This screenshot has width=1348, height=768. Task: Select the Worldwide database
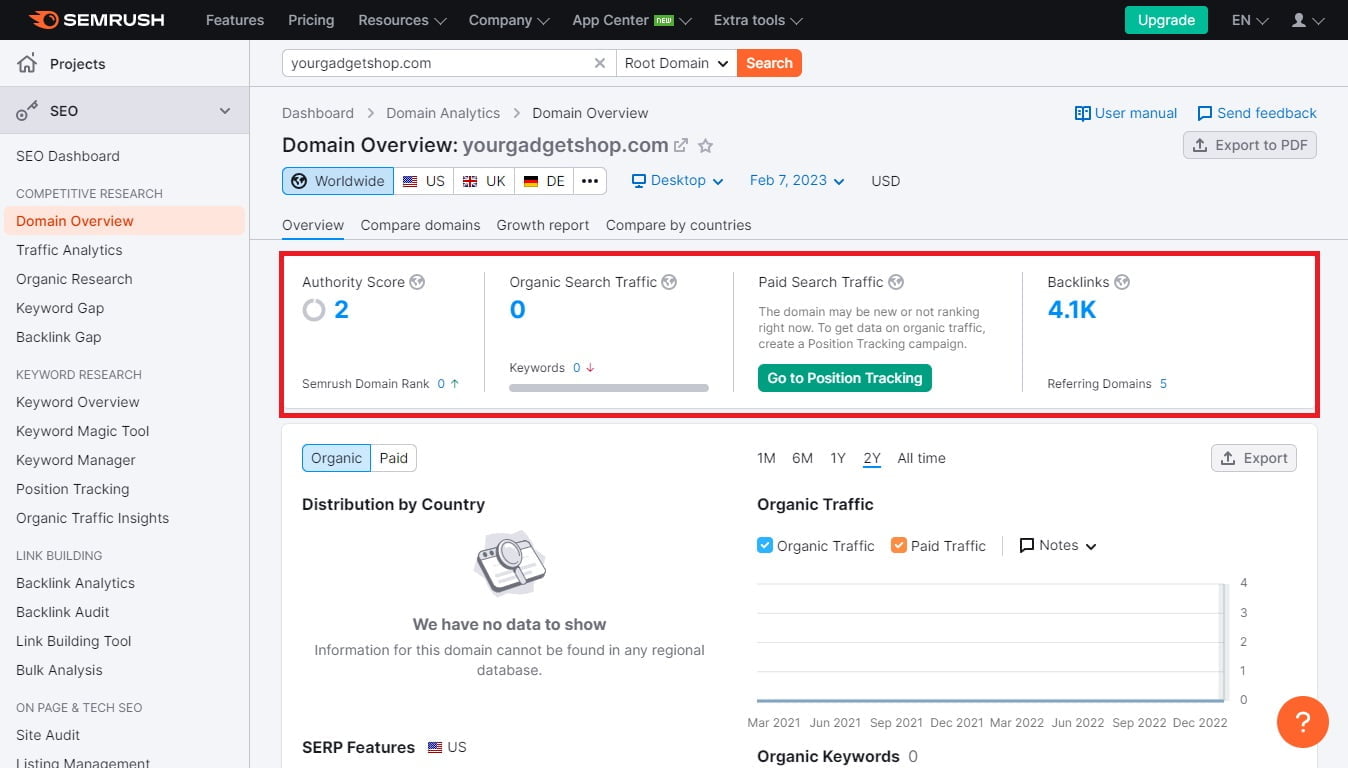[338, 181]
